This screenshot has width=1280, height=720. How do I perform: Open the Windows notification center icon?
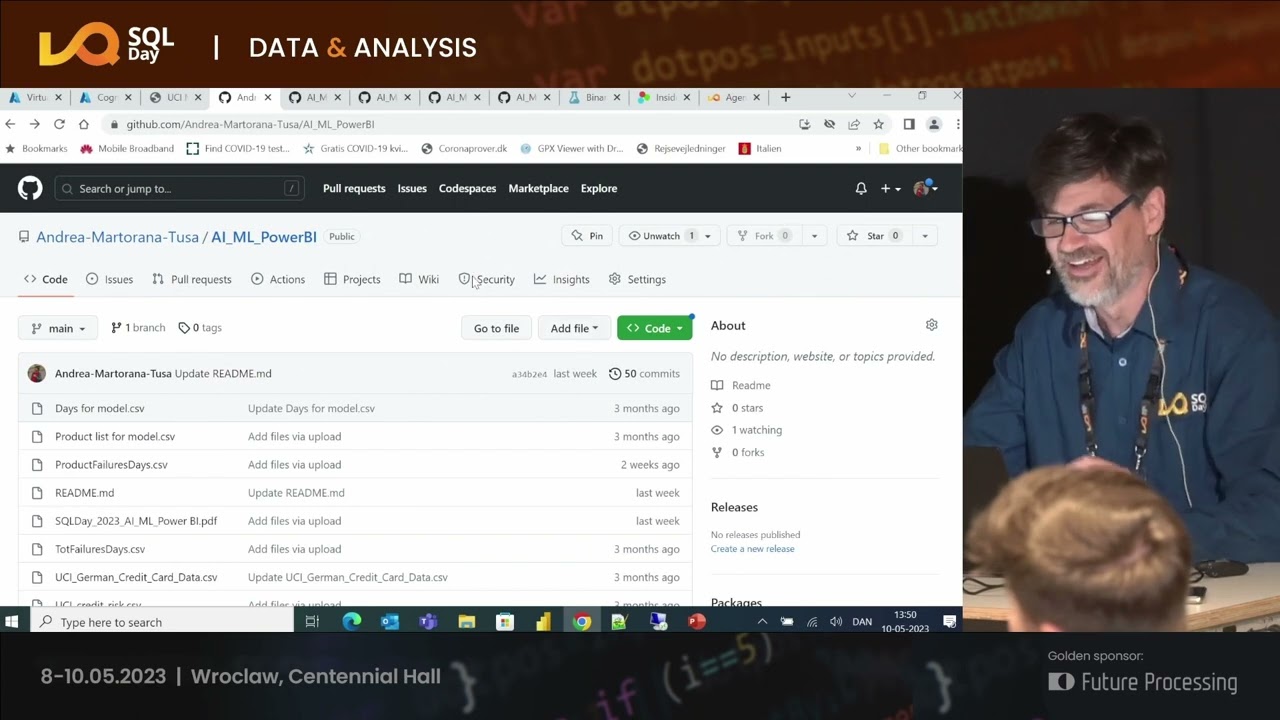pos(950,622)
